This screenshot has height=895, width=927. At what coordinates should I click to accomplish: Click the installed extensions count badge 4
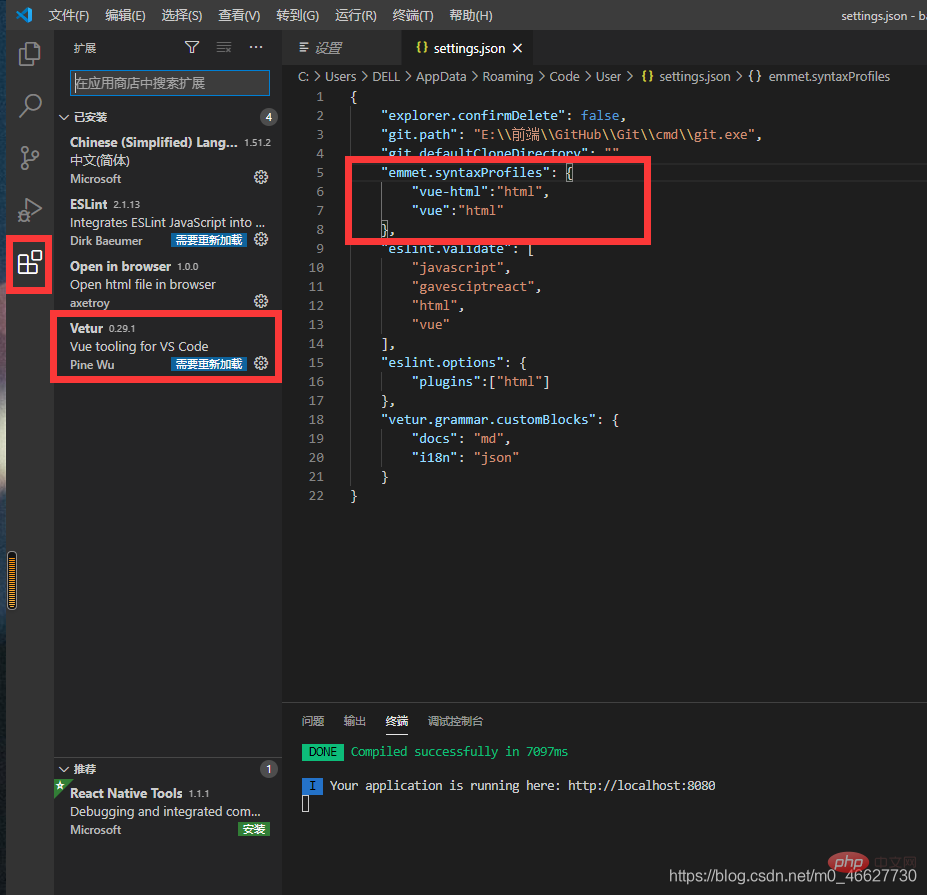(268, 117)
